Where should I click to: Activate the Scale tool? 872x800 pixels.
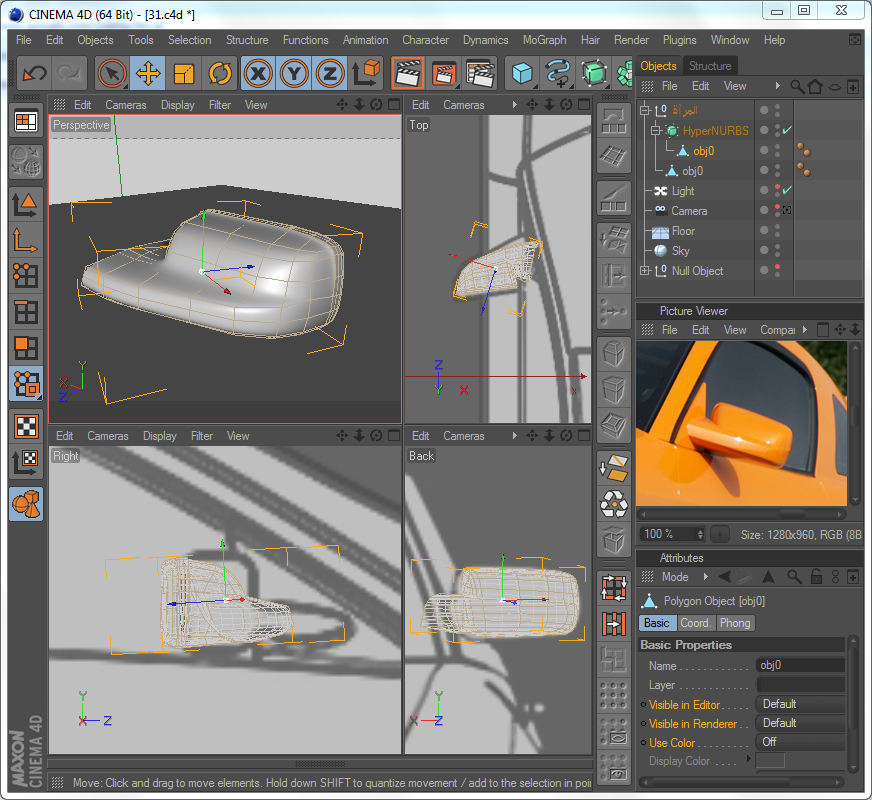tap(184, 73)
